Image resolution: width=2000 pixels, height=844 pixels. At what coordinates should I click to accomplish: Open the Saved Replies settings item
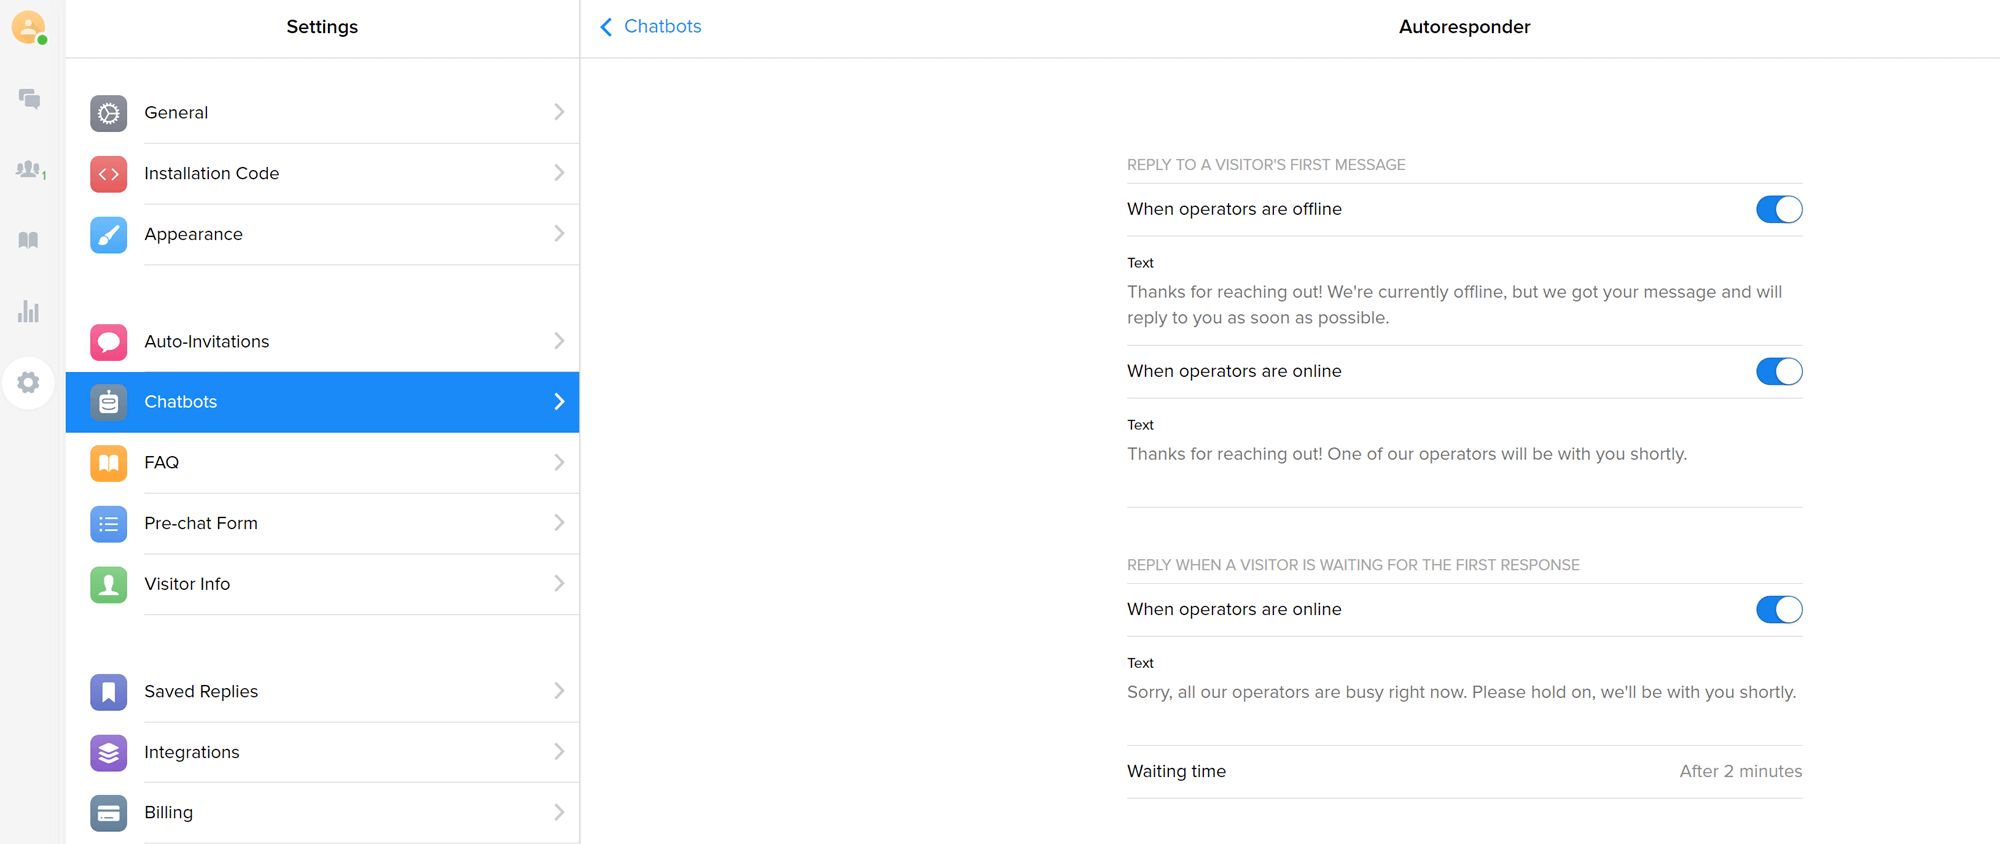322,692
